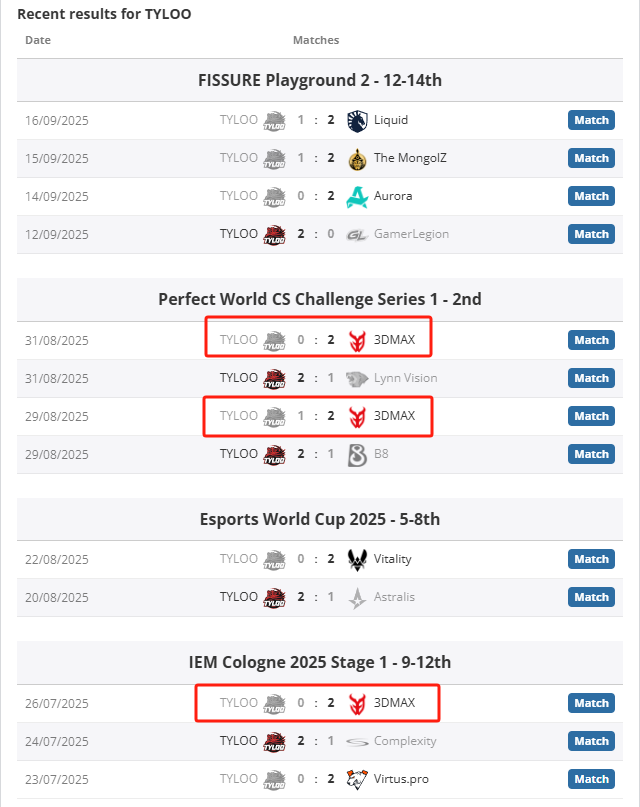Click 3DMAX logo in 31/08/2025 match

pos(357,340)
